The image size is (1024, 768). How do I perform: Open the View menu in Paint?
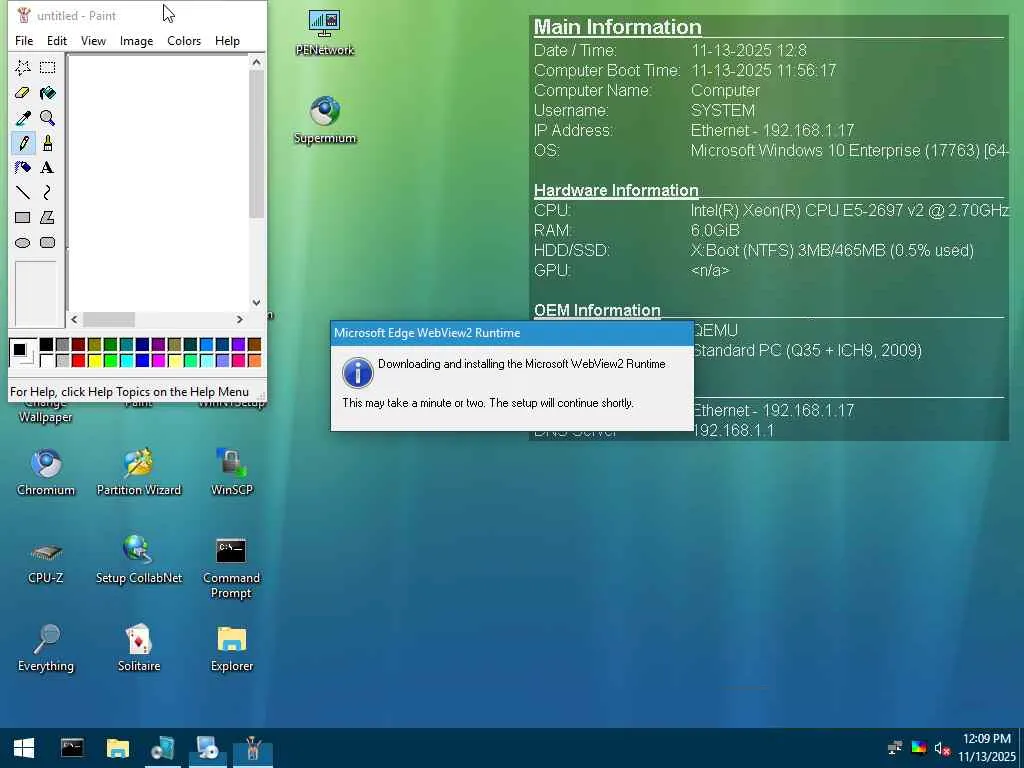(x=93, y=40)
